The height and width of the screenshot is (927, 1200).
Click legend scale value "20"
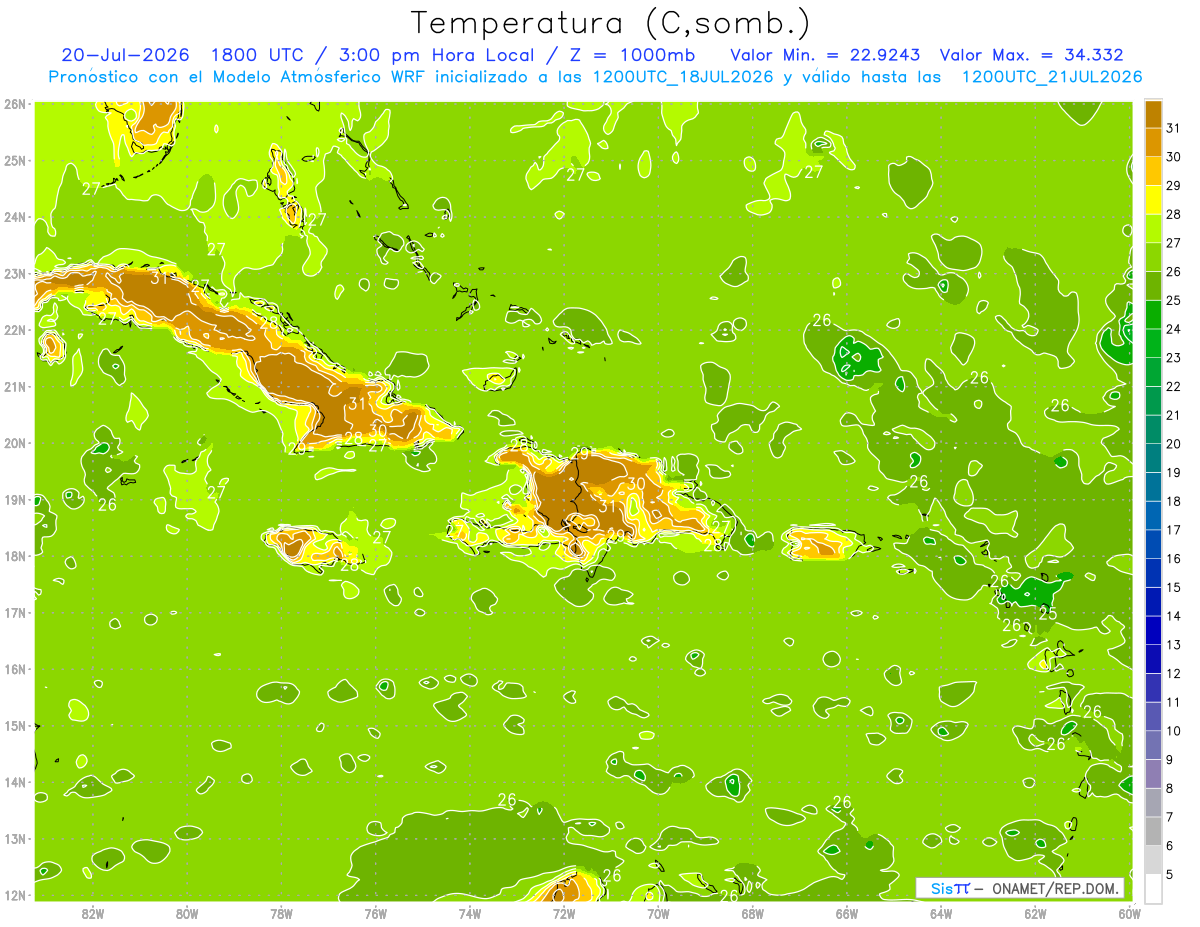pos(1173,444)
